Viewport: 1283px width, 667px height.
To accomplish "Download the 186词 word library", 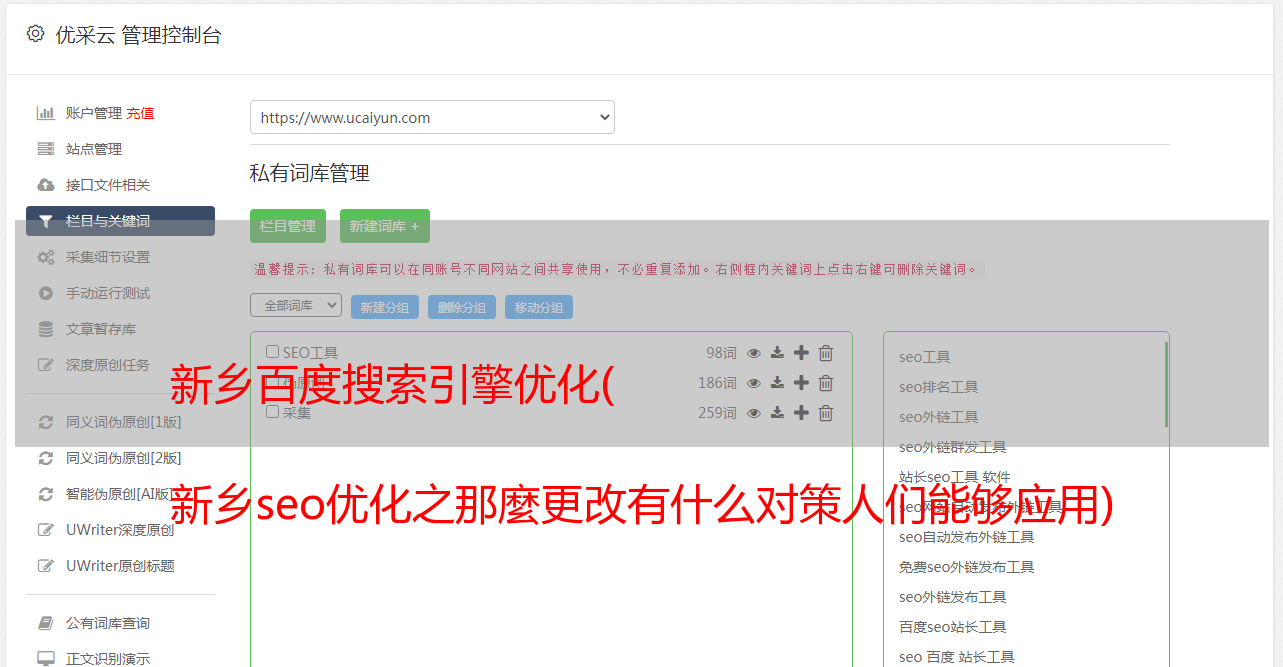I will pos(777,383).
